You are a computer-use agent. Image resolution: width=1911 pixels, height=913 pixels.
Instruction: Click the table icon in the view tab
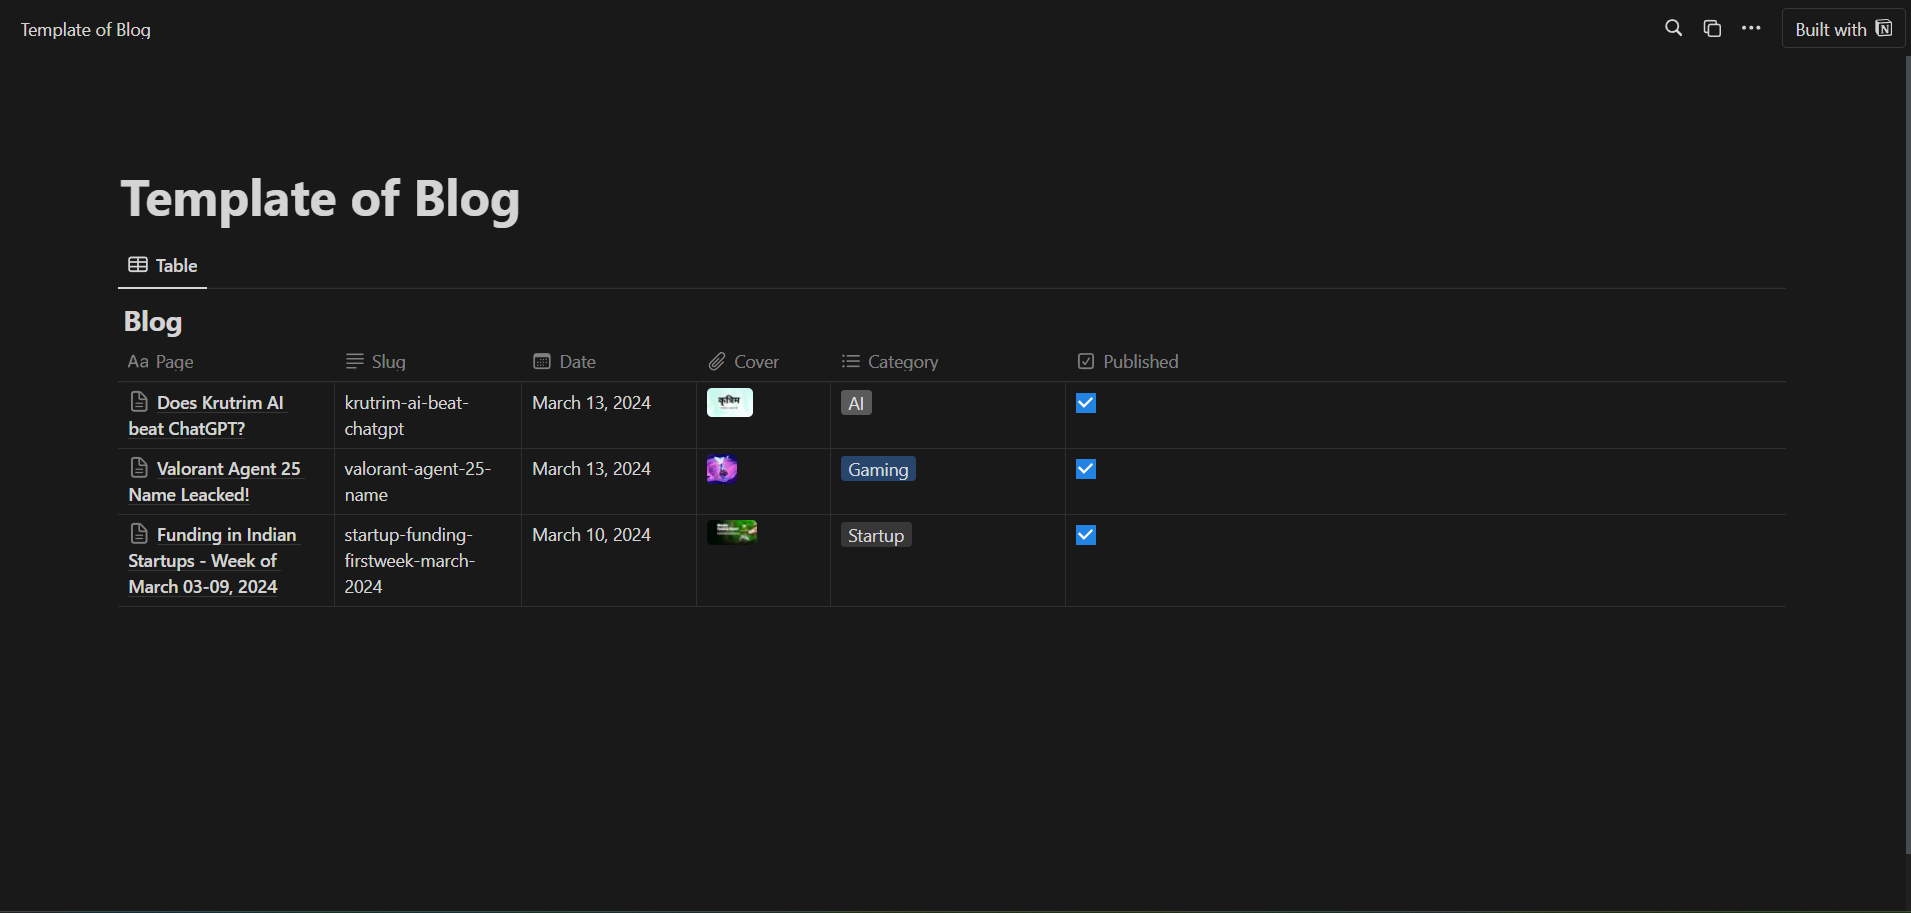tap(138, 265)
